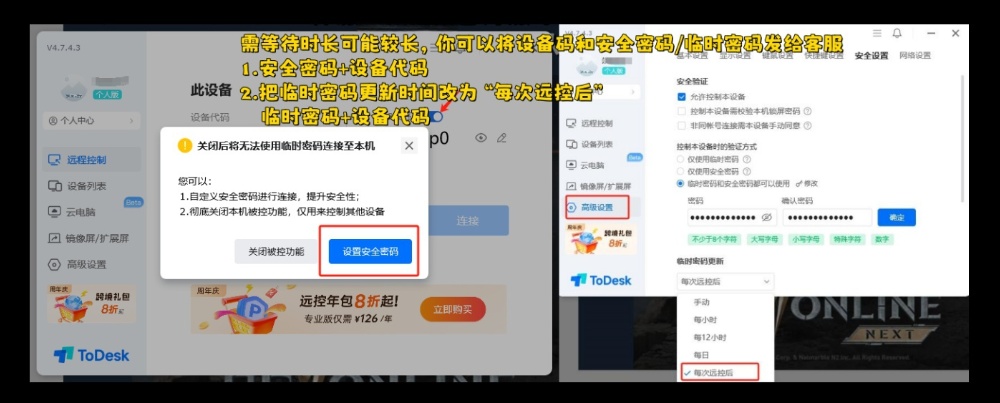
Task: Click the pencil edit icon beside the password
Action: tap(501, 138)
